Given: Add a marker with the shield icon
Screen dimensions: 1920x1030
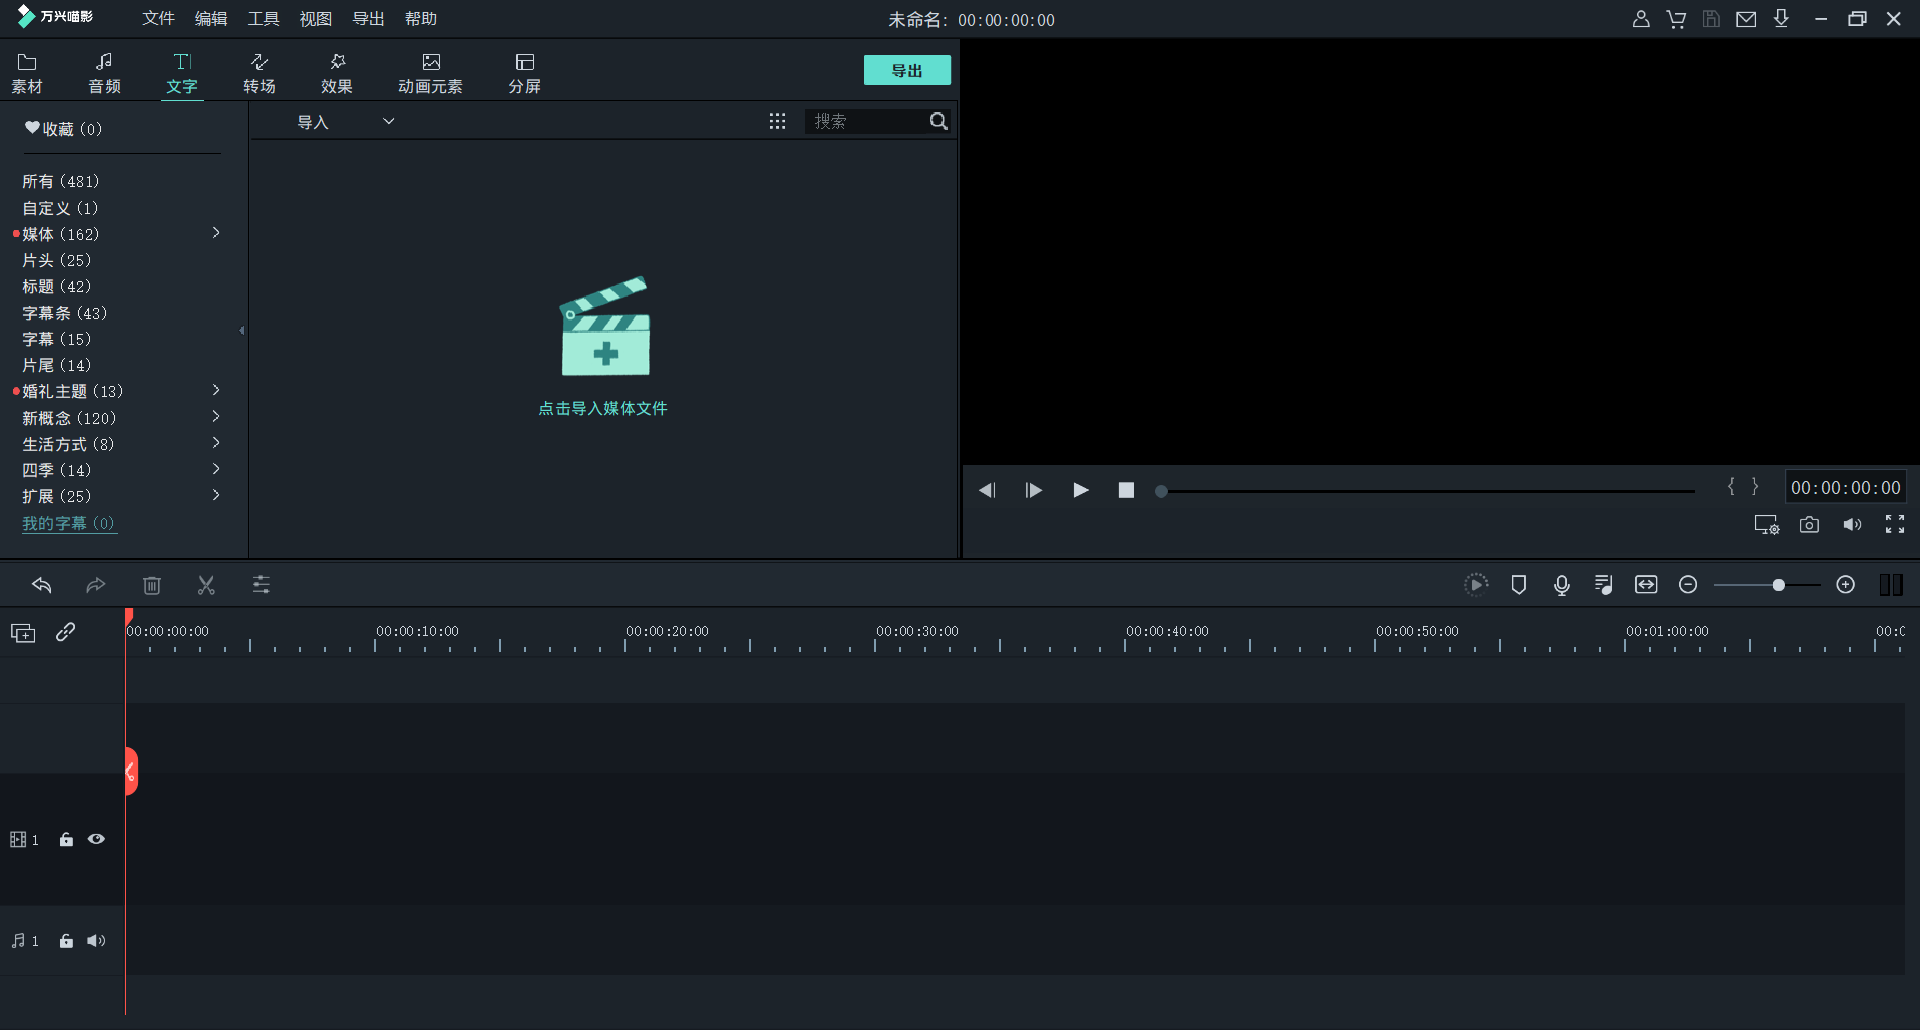Looking at the screenshot, I should click(x=1518, y=585).
